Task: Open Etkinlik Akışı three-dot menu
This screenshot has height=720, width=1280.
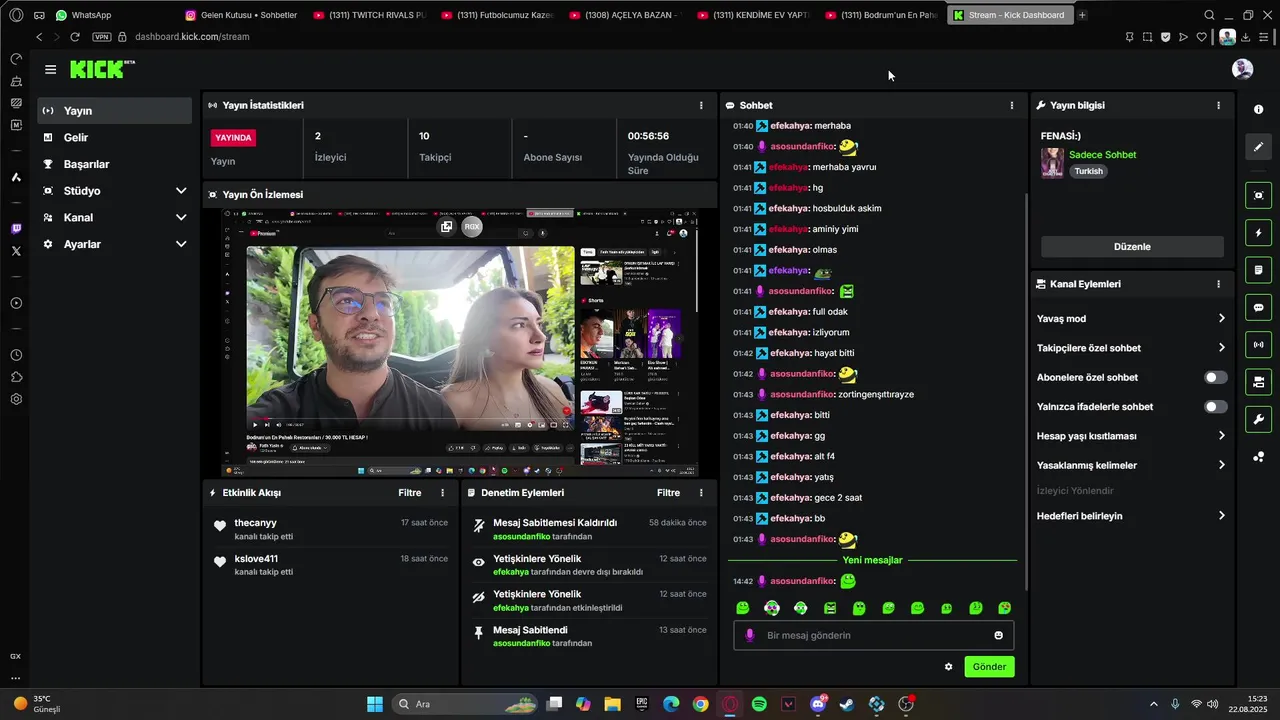Action: point(443,493)
